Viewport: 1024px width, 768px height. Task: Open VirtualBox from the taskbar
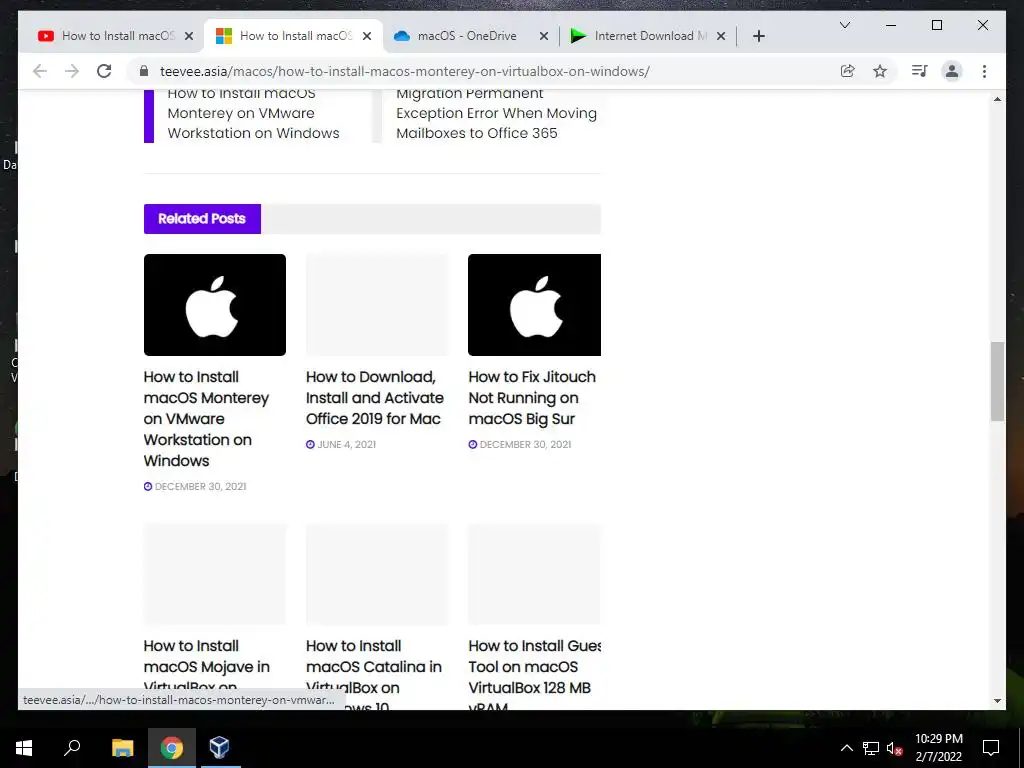tap(219, 748)
